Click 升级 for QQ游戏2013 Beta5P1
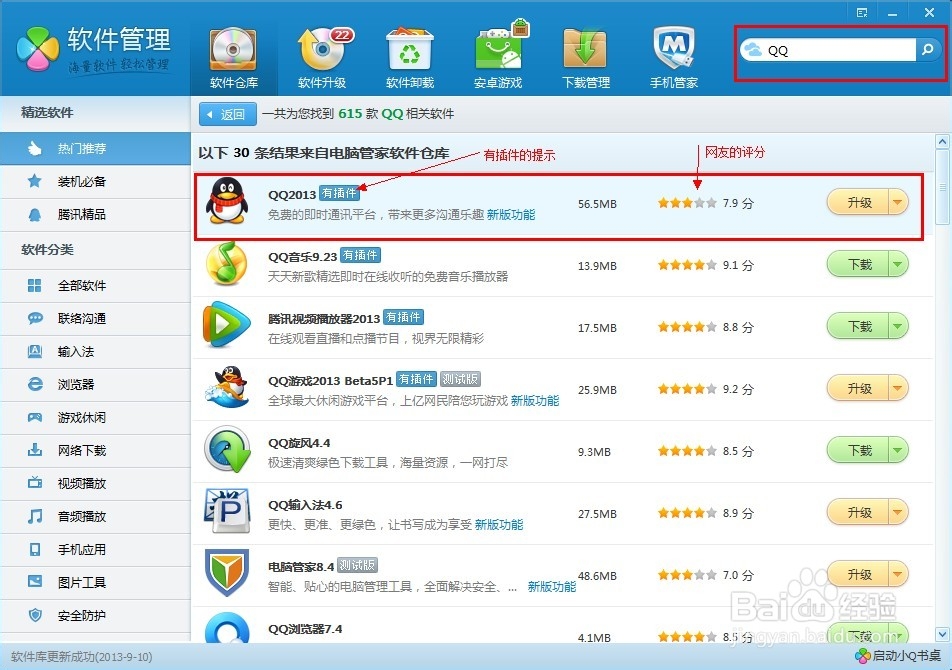Viewport: 952px width, 670px height. (858, 388)
